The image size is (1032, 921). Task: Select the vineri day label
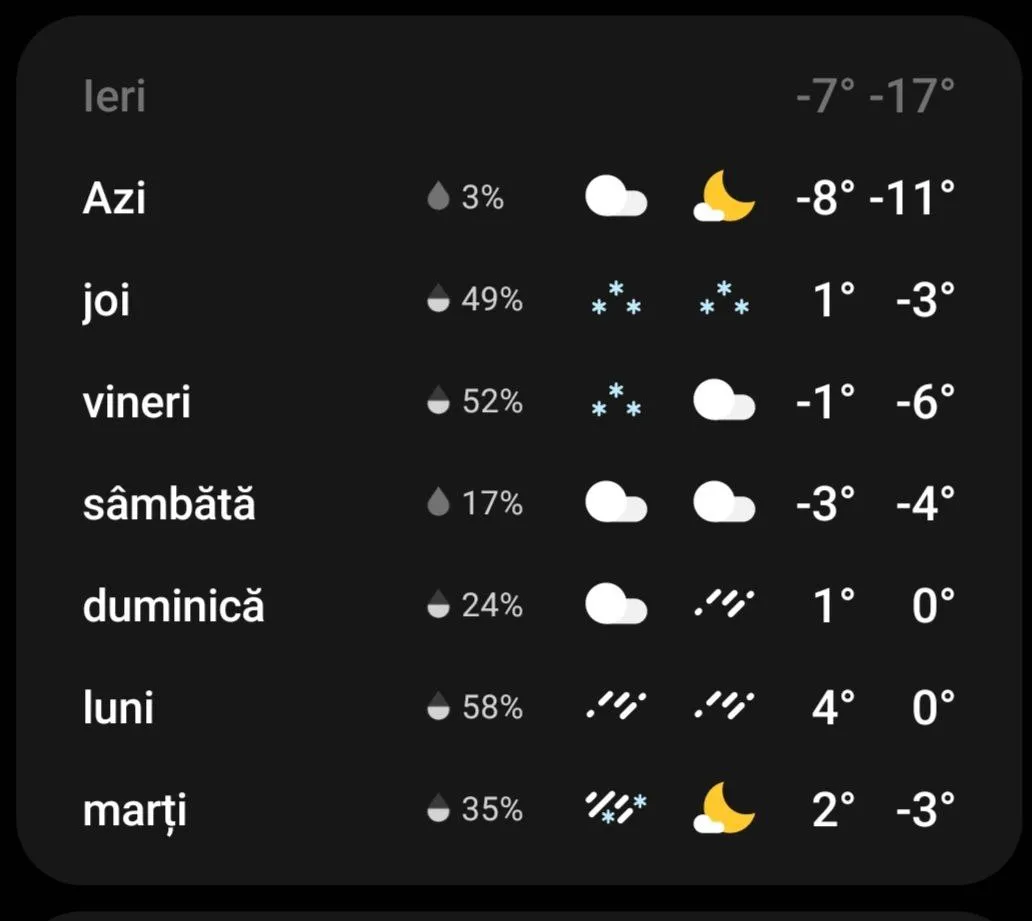pos(136,402)
